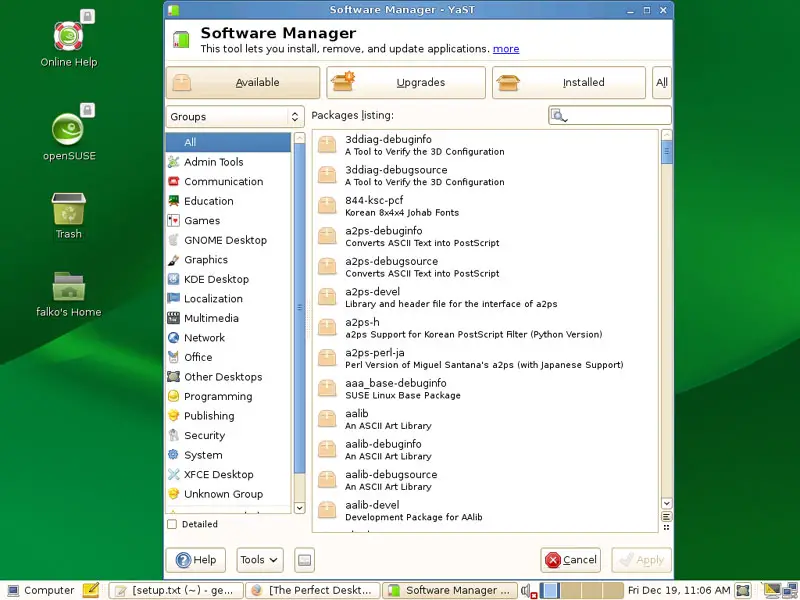Open the Tools dropdown menu
Screen dimensions: 800x600
(x=259, y=560)
